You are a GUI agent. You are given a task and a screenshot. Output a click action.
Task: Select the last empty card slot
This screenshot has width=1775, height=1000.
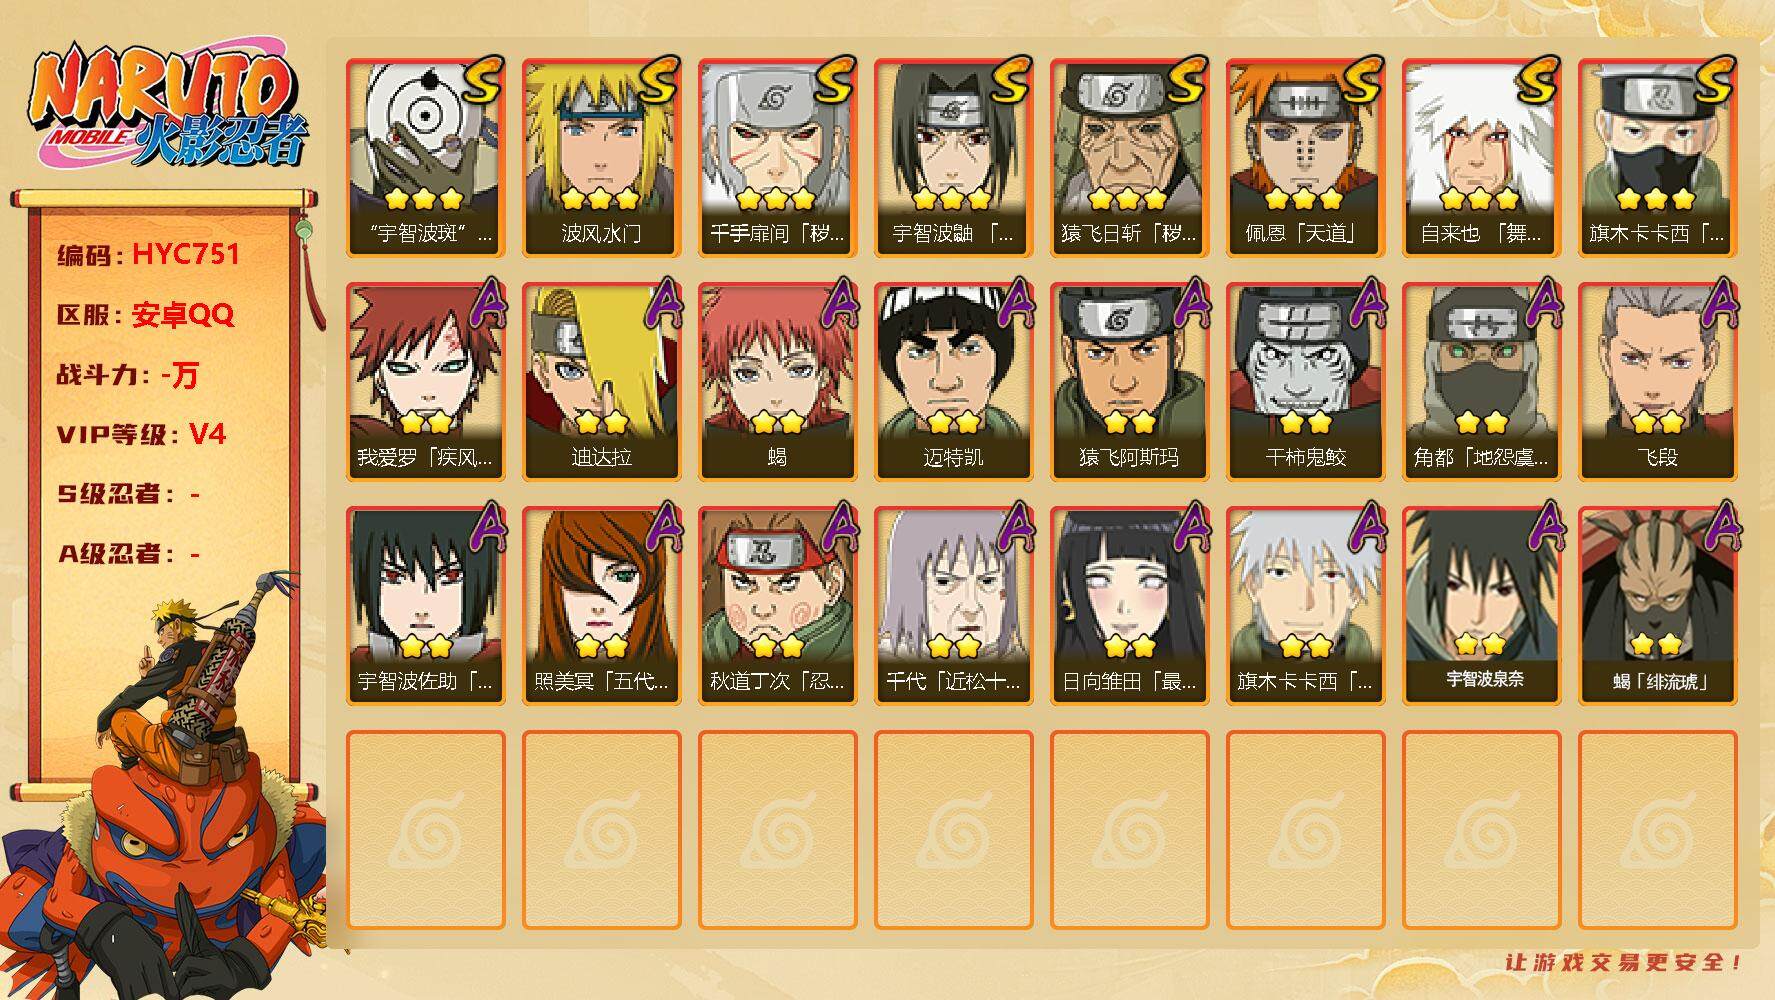click(1657, 830)
